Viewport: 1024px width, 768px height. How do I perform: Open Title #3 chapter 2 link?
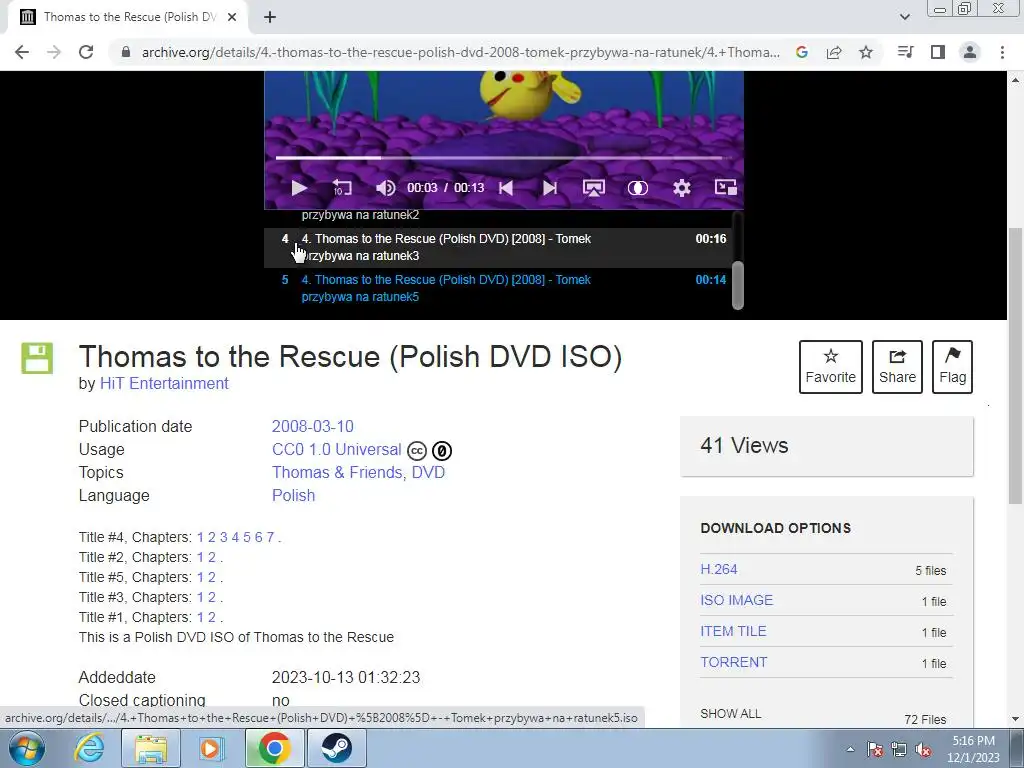tap(212, 597)
